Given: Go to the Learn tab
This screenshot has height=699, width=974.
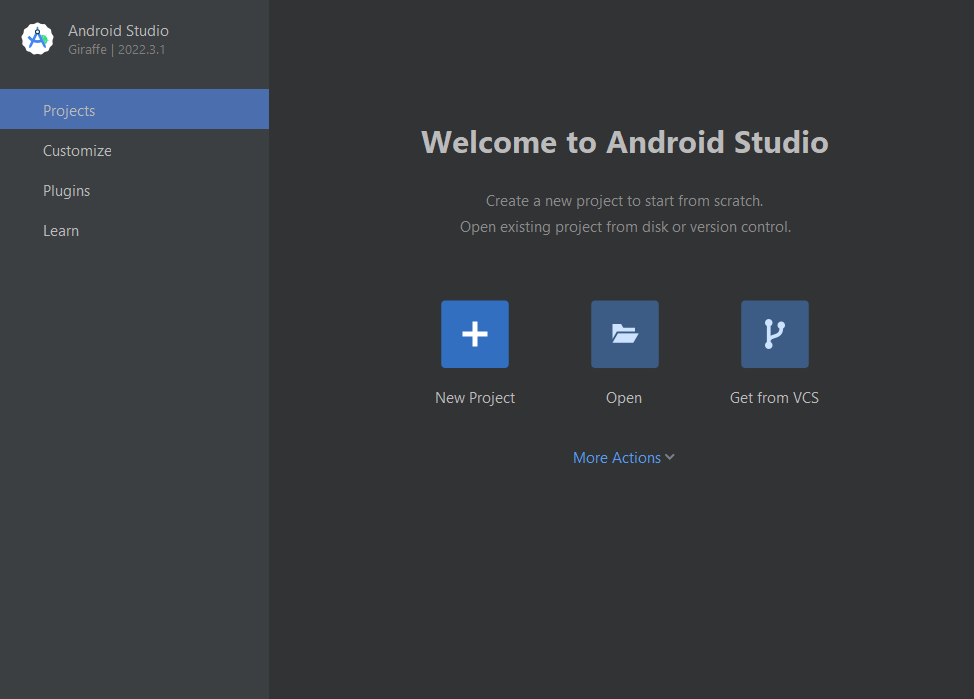Looking at the screenshot, I should click(61, 231).
